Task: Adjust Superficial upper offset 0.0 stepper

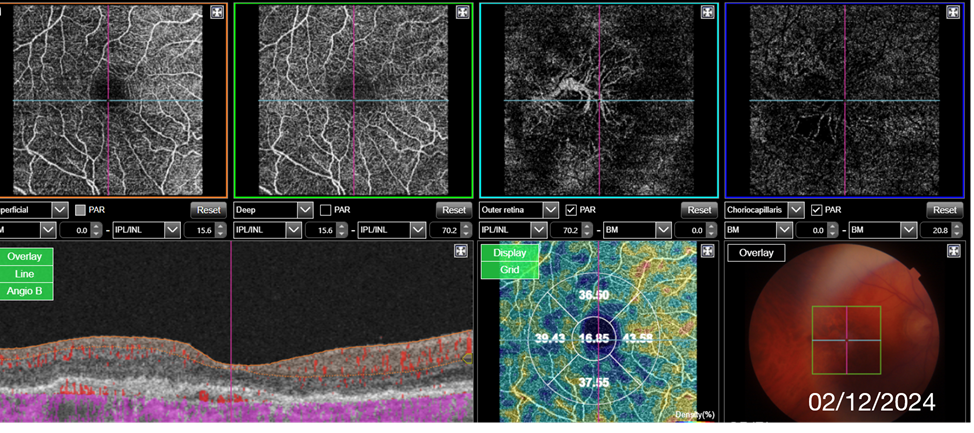Action: (96, 230)
